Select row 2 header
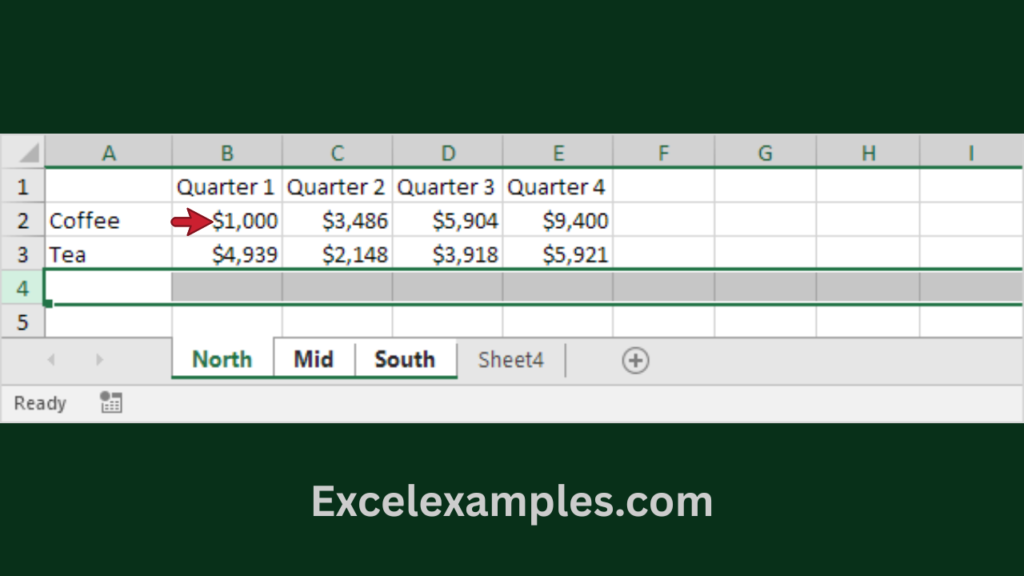Viewport: 1024px width, 576px height. click(x=22, y=221)
